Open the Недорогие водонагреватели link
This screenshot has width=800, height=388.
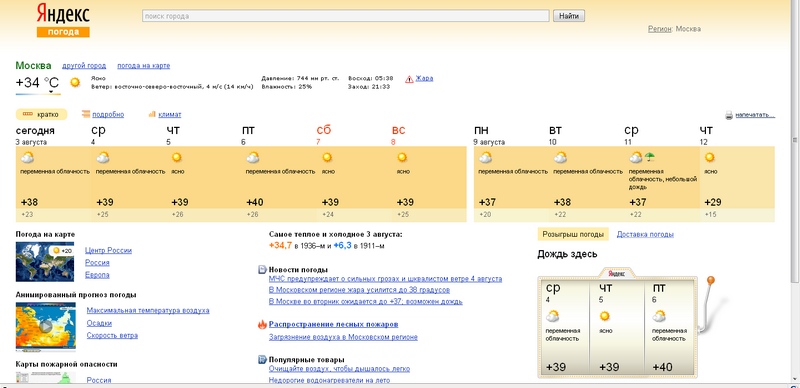pos(329,380)
